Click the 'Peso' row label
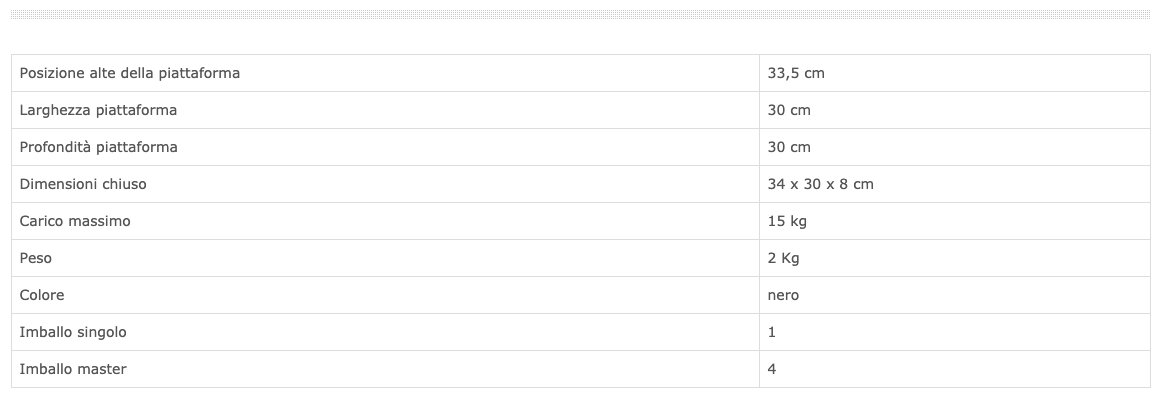The height and width of the screenshot is (403, 1168). click(36, 258)
